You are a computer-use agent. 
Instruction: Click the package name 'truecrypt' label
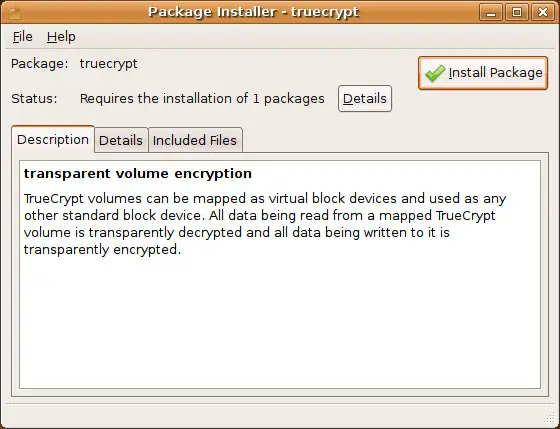(109, 64)
